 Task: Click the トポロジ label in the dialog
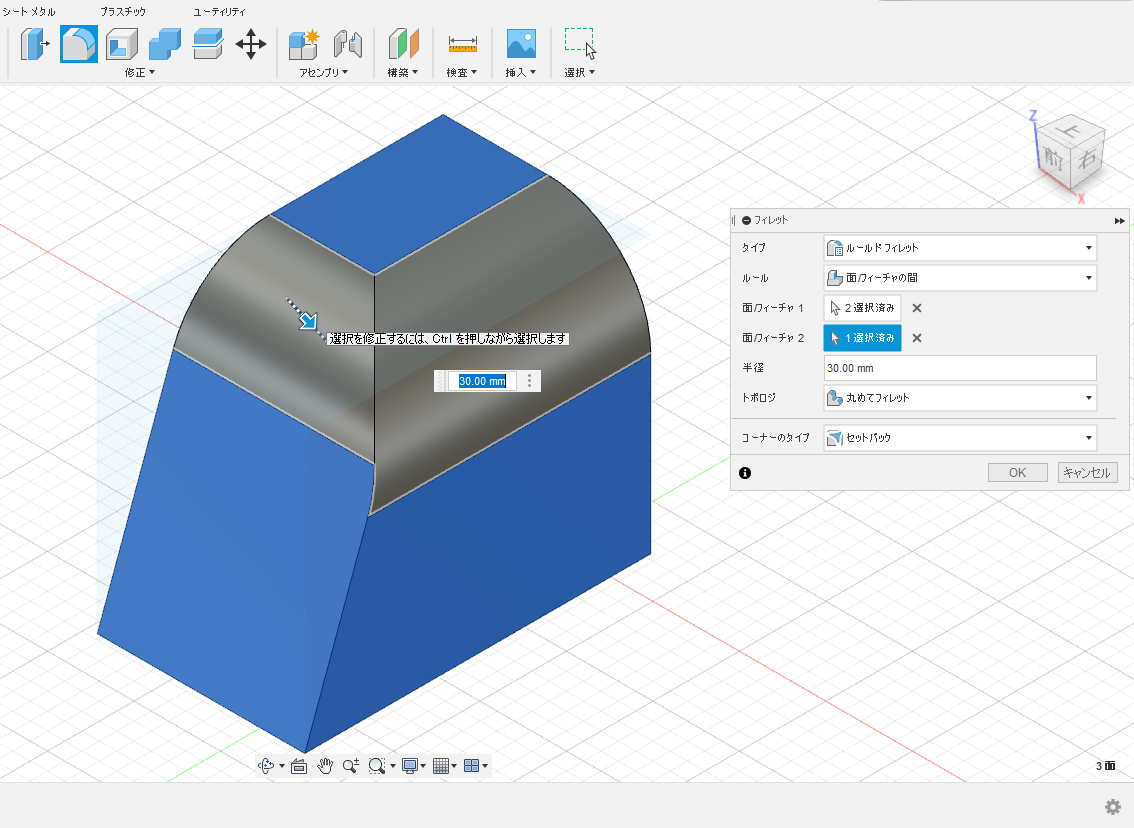[759, 398]
